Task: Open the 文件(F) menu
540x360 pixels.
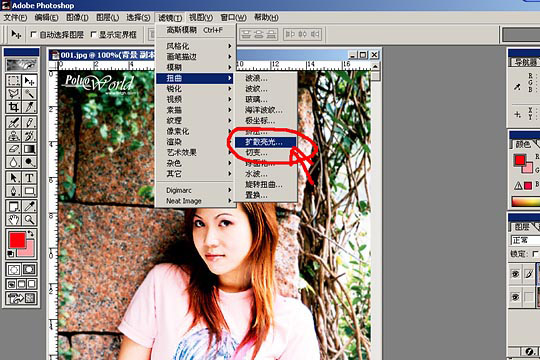Action: 15,17
